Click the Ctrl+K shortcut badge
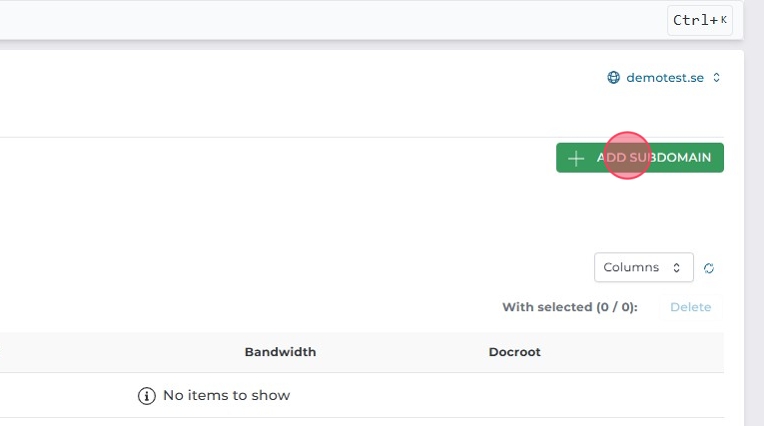The height and width of the screenshot is (426, 764). pyautogui.click(x=700, y=20)
